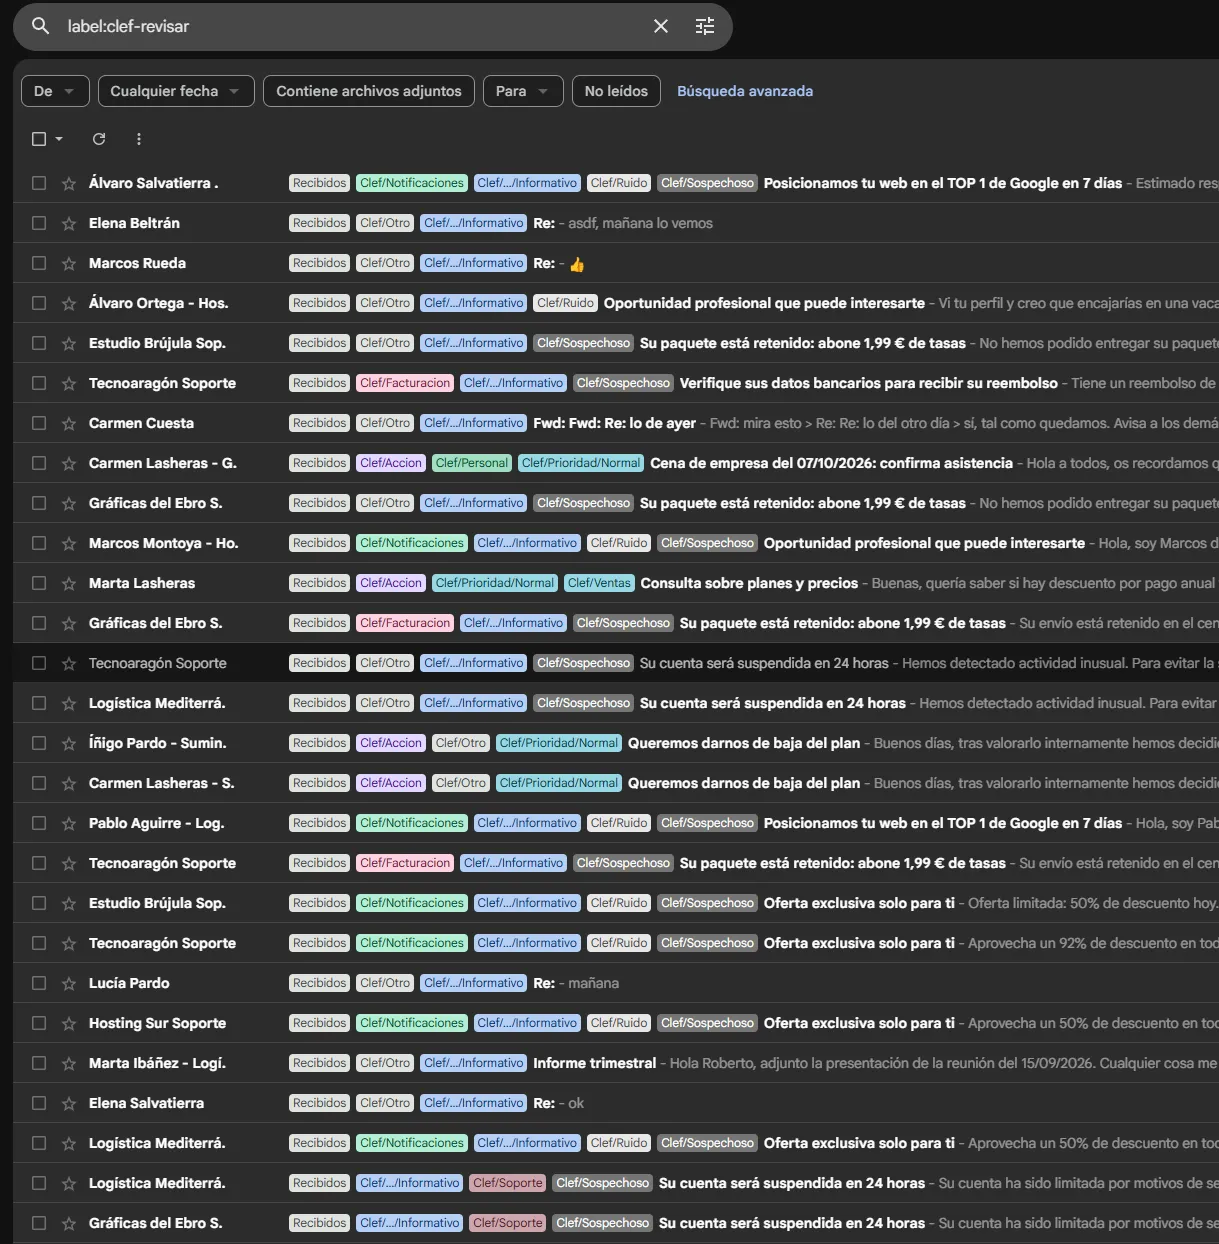
Task: Open the select dropdown arrow beside the checkbox
Action: pos(59,139)
